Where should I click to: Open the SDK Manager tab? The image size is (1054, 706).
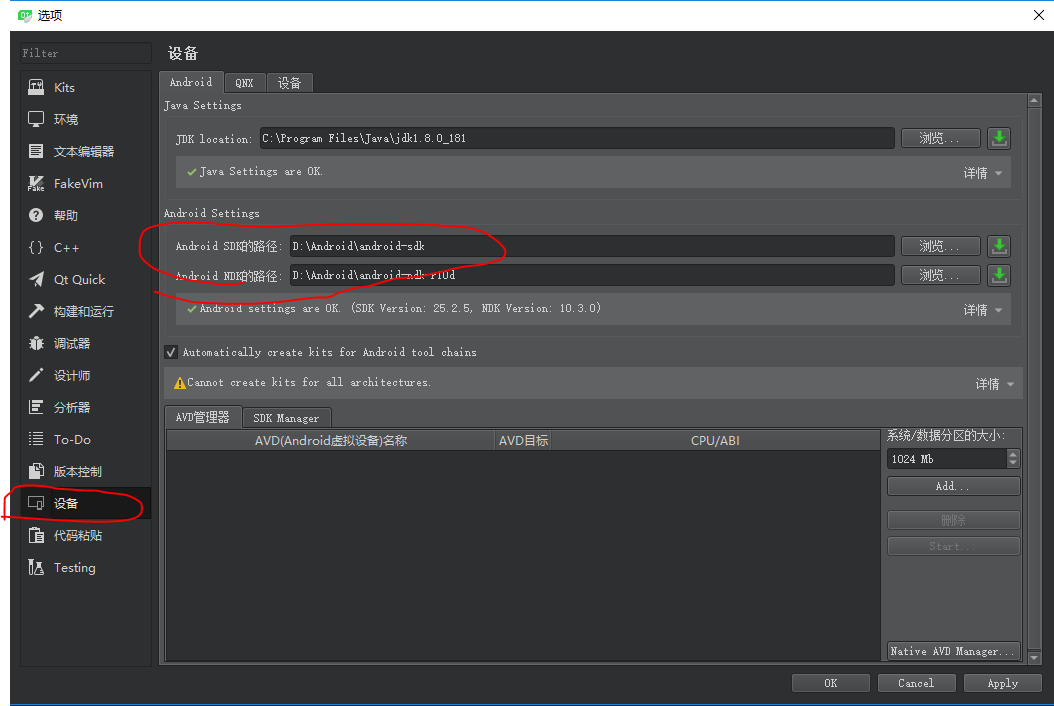(x=287, y=417)
